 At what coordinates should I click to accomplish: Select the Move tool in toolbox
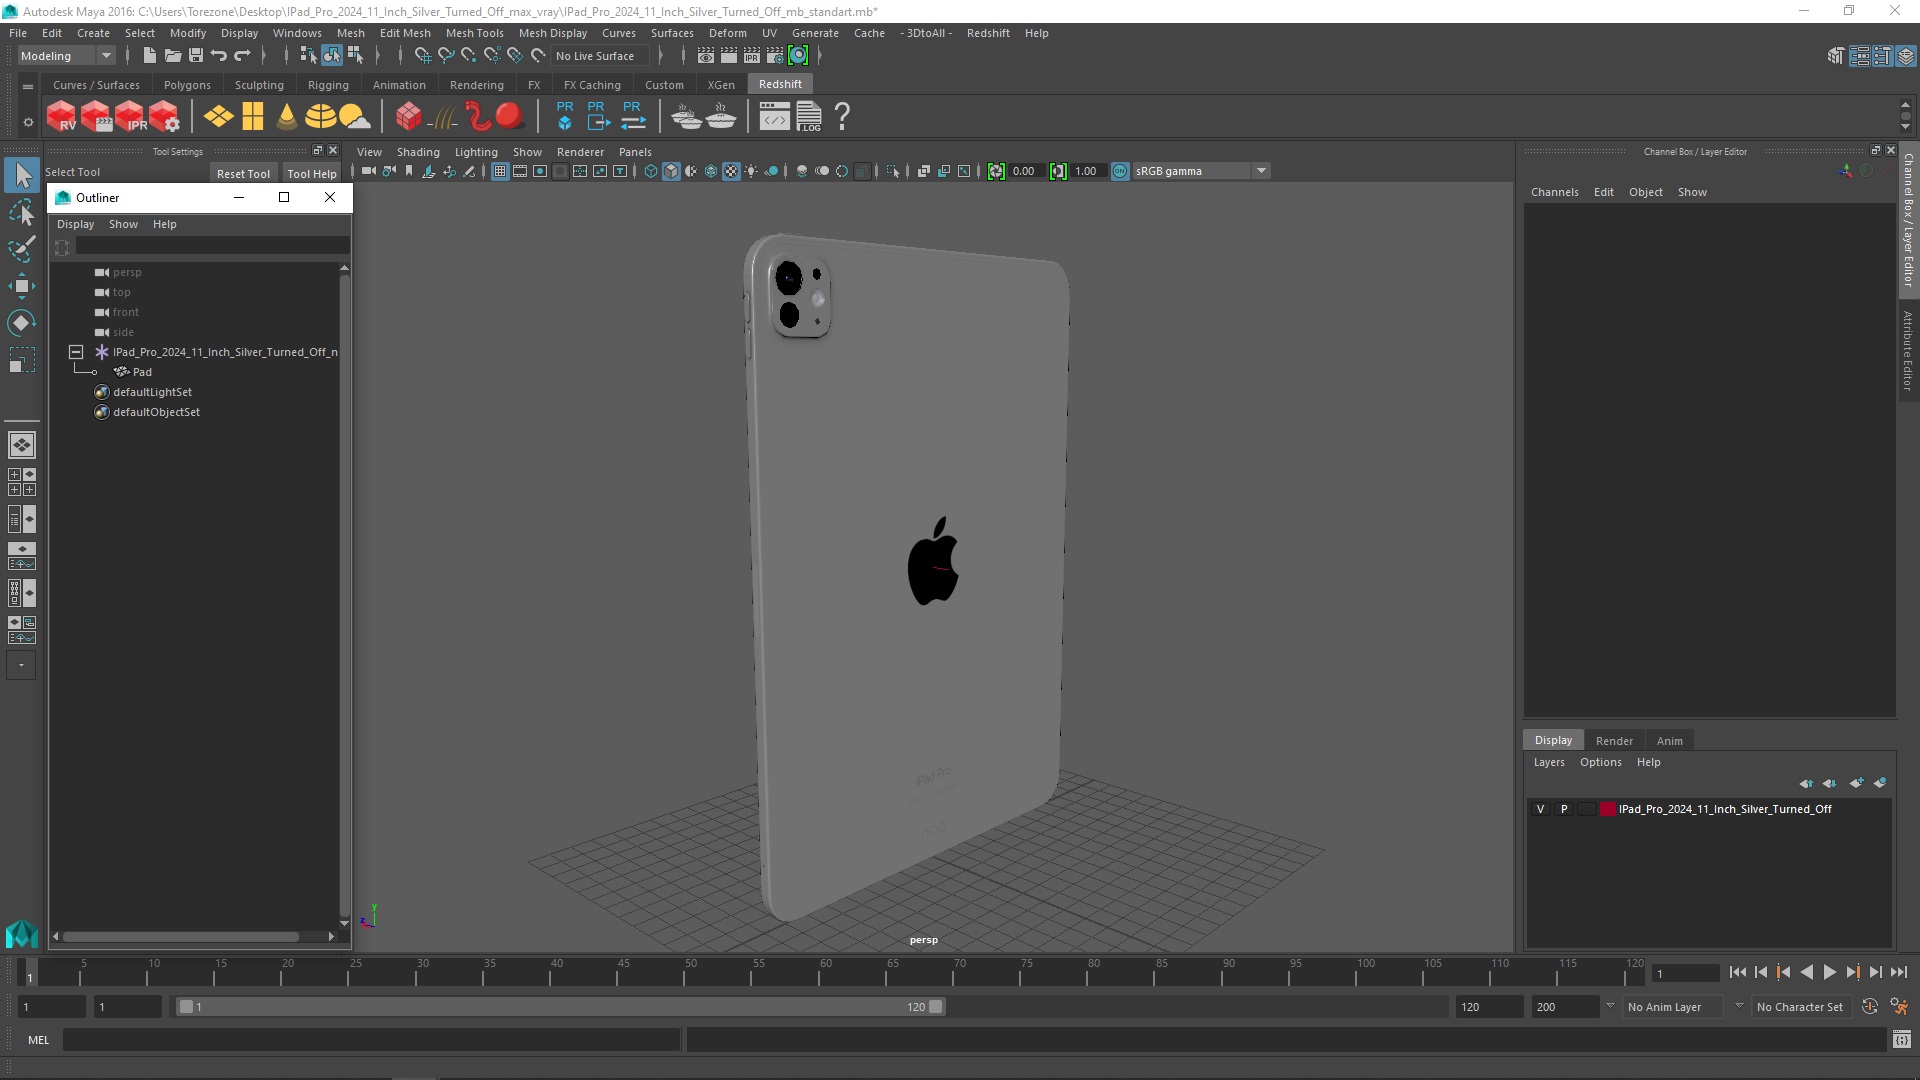[x=21, y=286]
